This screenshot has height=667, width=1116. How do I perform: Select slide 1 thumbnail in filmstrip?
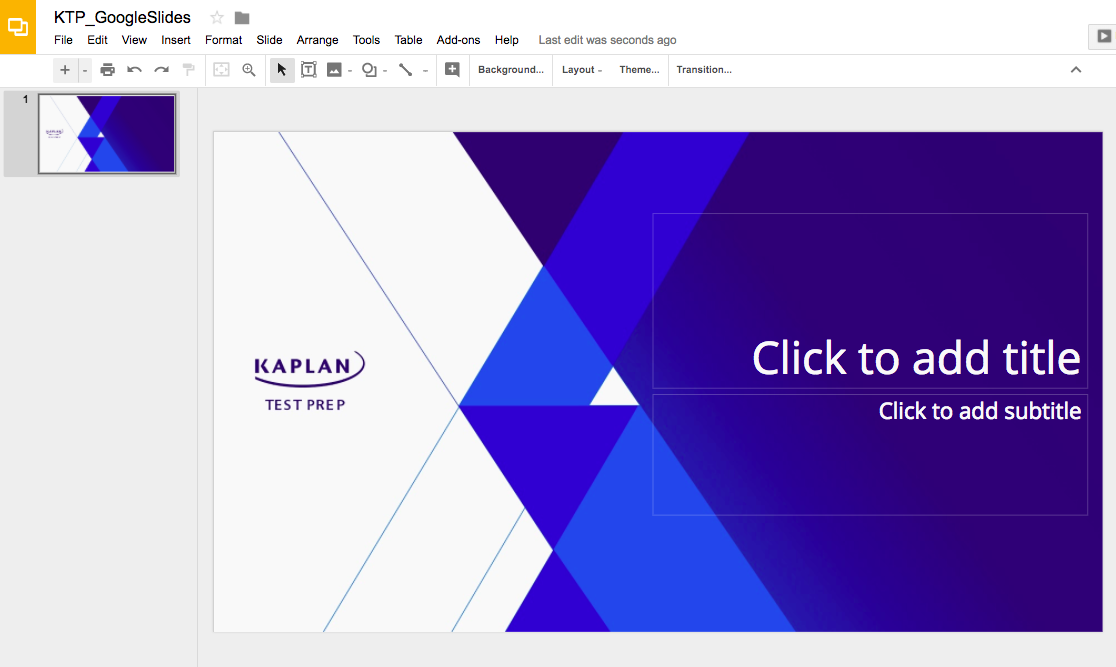click(107, 134)
